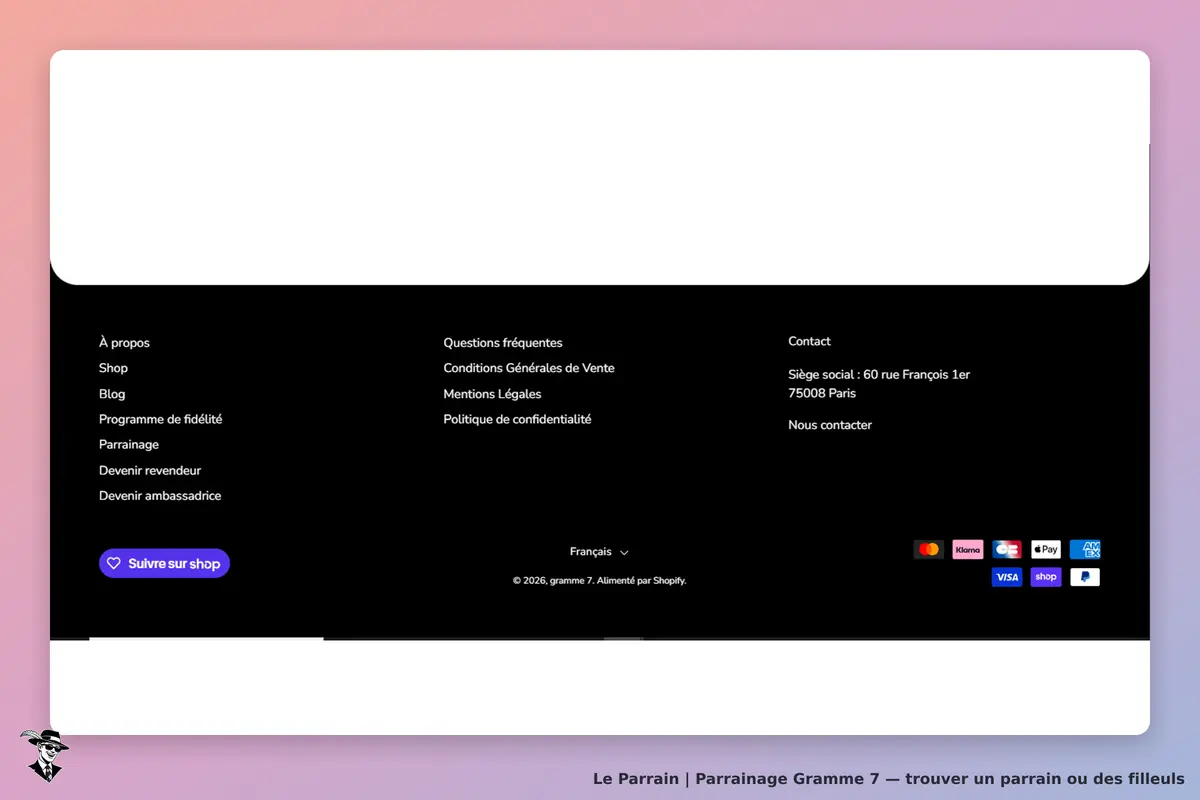Open Questions fréquentes link
Viewport: 1200px width, 800px height.
(503, 343)
